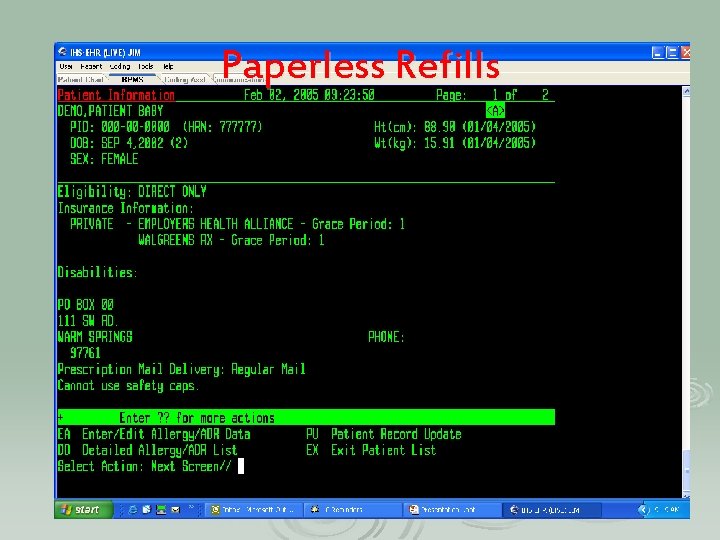Click the SEX: FEMALE line
The image size is (720, 540).
pyautogui.click(x=104, y=159)
